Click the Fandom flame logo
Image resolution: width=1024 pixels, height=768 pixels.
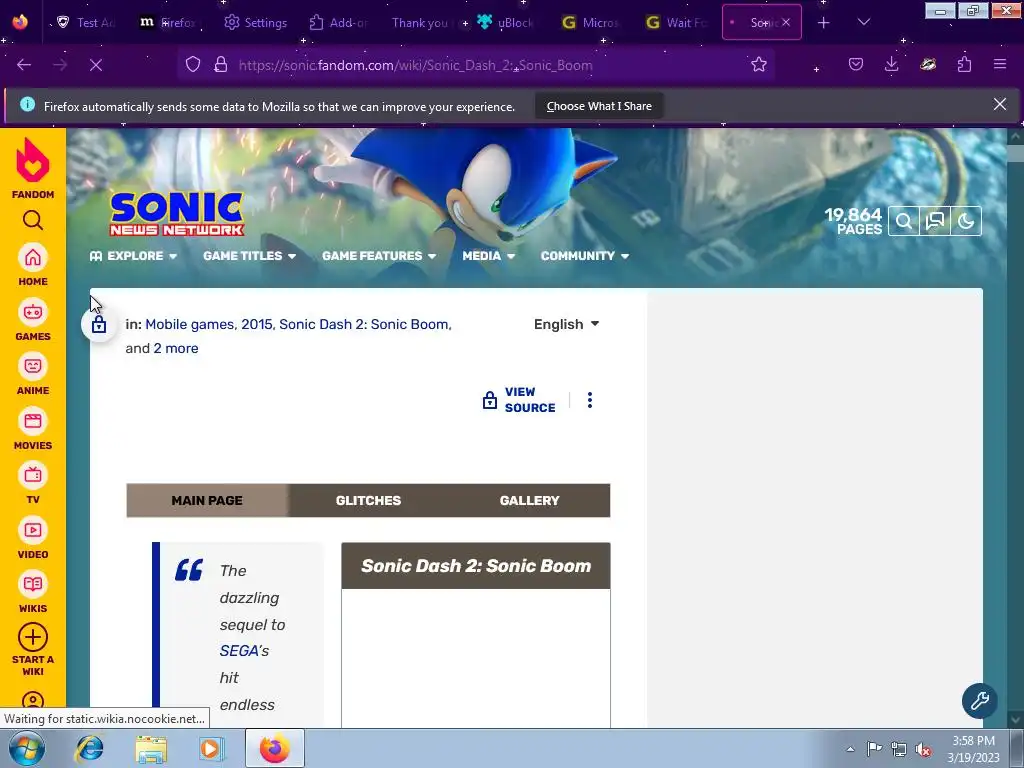(x=33, y=160)
